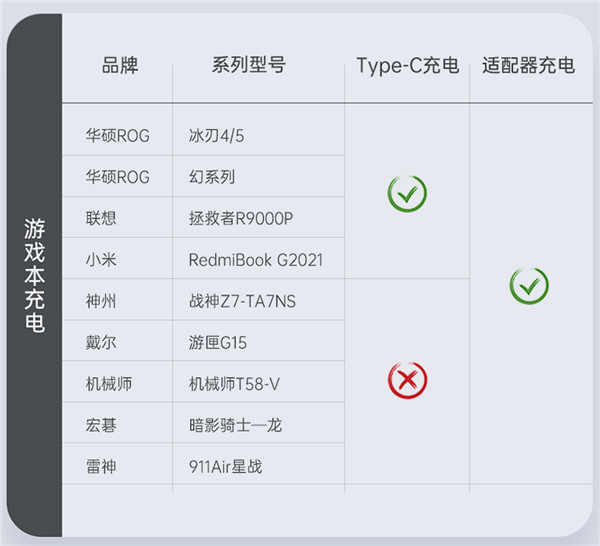Select the 幻系列 model cell
The width and height of the screenshot is (600, 546).
pyautogui.click(x=212, y=177)
